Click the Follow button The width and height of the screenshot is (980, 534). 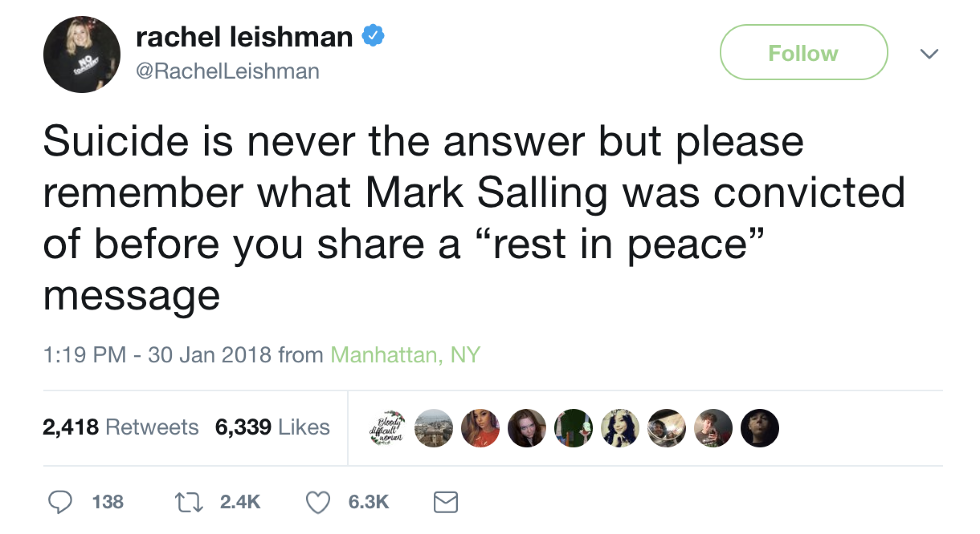tap(803, 53)
